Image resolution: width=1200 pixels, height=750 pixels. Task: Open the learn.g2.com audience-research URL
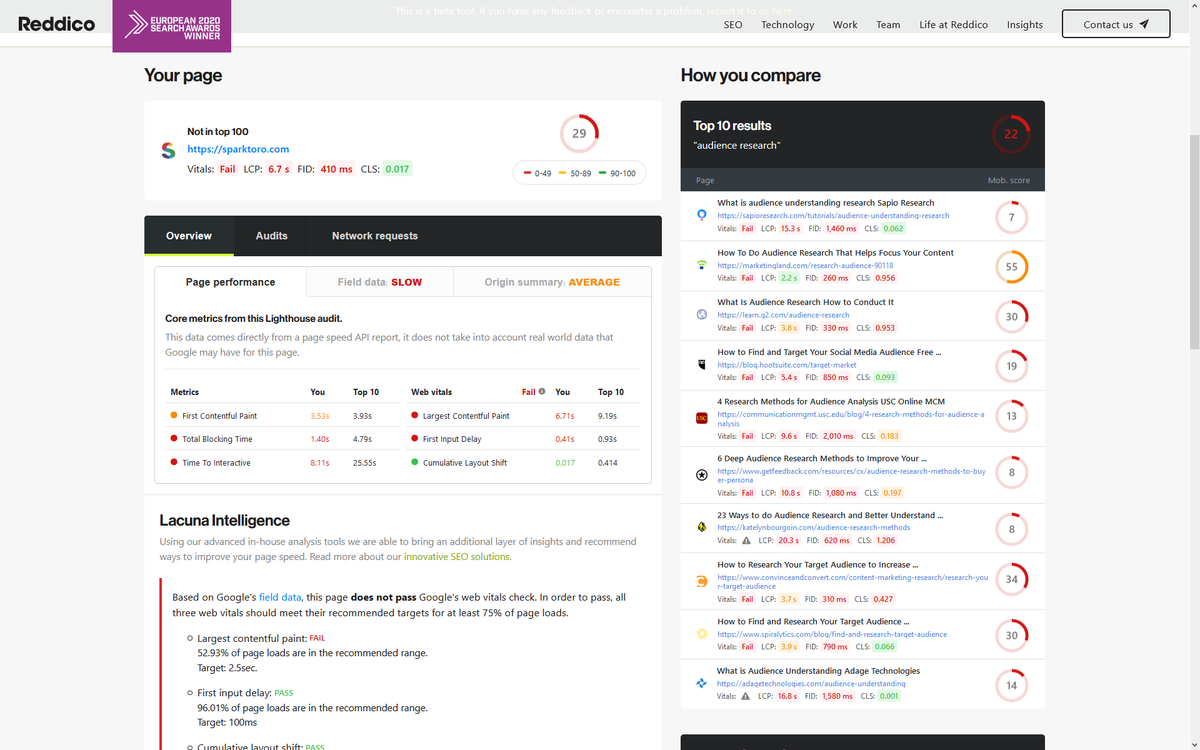point(783,314)
